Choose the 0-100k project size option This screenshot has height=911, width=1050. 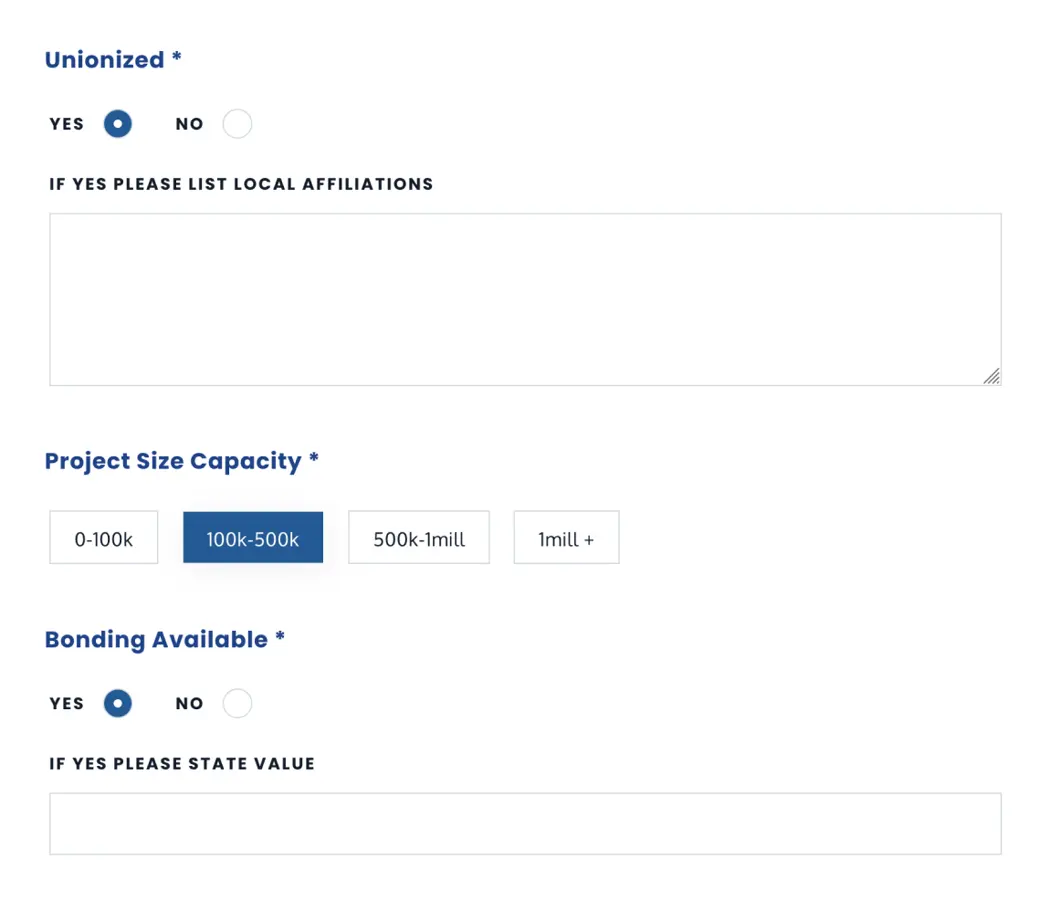coord(104,538)
